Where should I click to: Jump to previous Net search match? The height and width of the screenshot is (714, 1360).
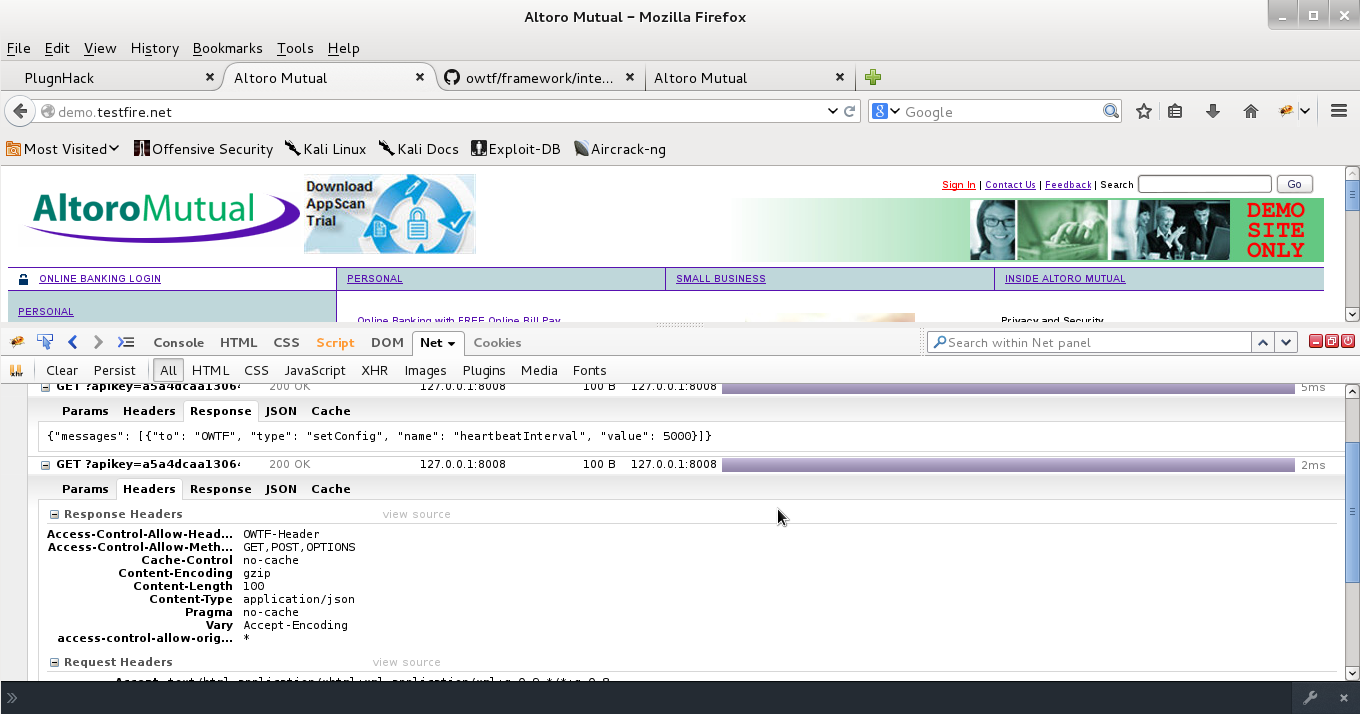coord(1263,342)
